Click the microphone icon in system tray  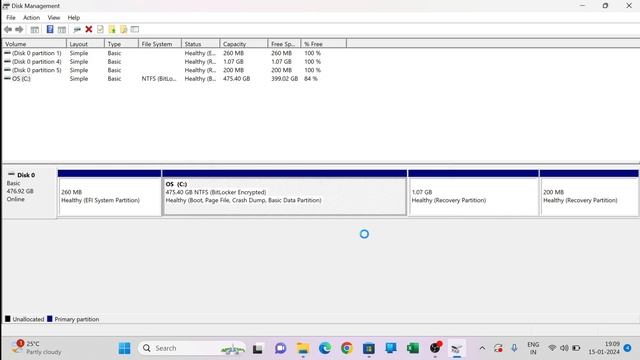[514, 348]
